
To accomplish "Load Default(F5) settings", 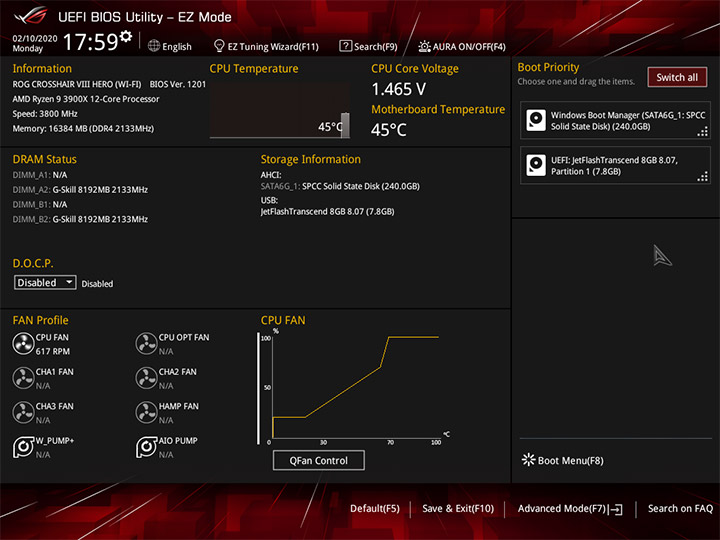I will pos(375,509).
